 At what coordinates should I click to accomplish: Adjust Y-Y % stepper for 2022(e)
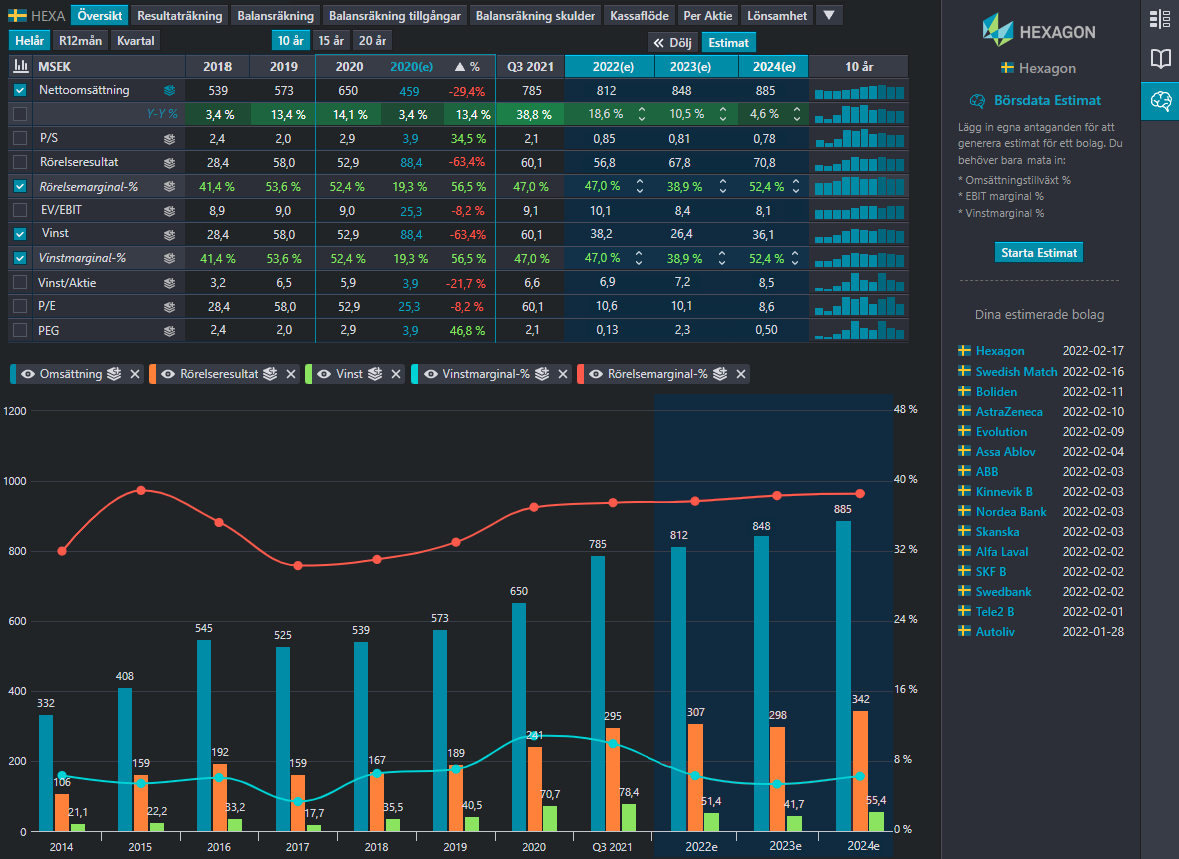[641, 114]
